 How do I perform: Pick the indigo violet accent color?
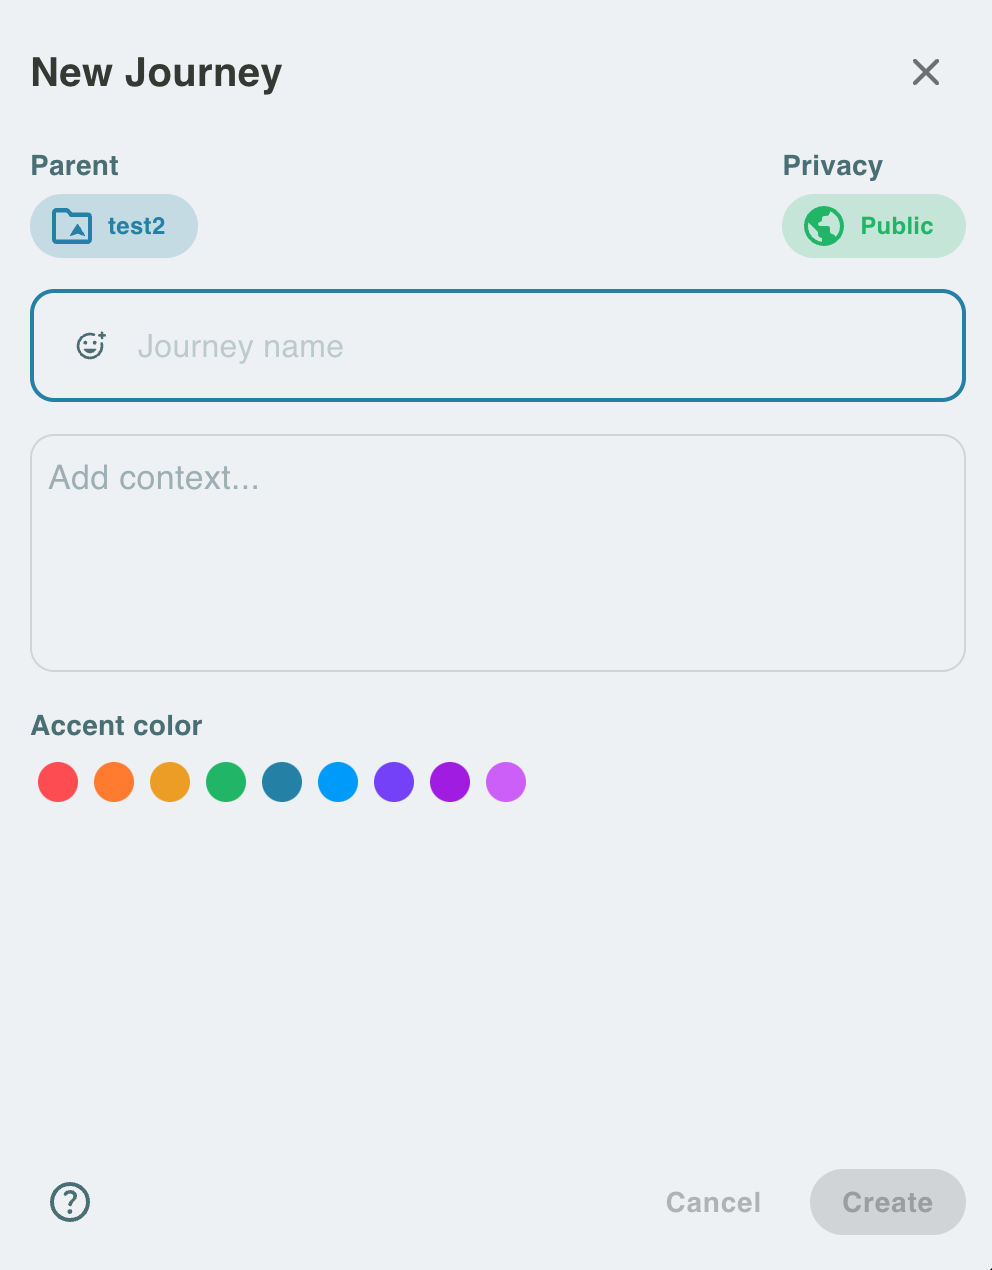(394, 782)
